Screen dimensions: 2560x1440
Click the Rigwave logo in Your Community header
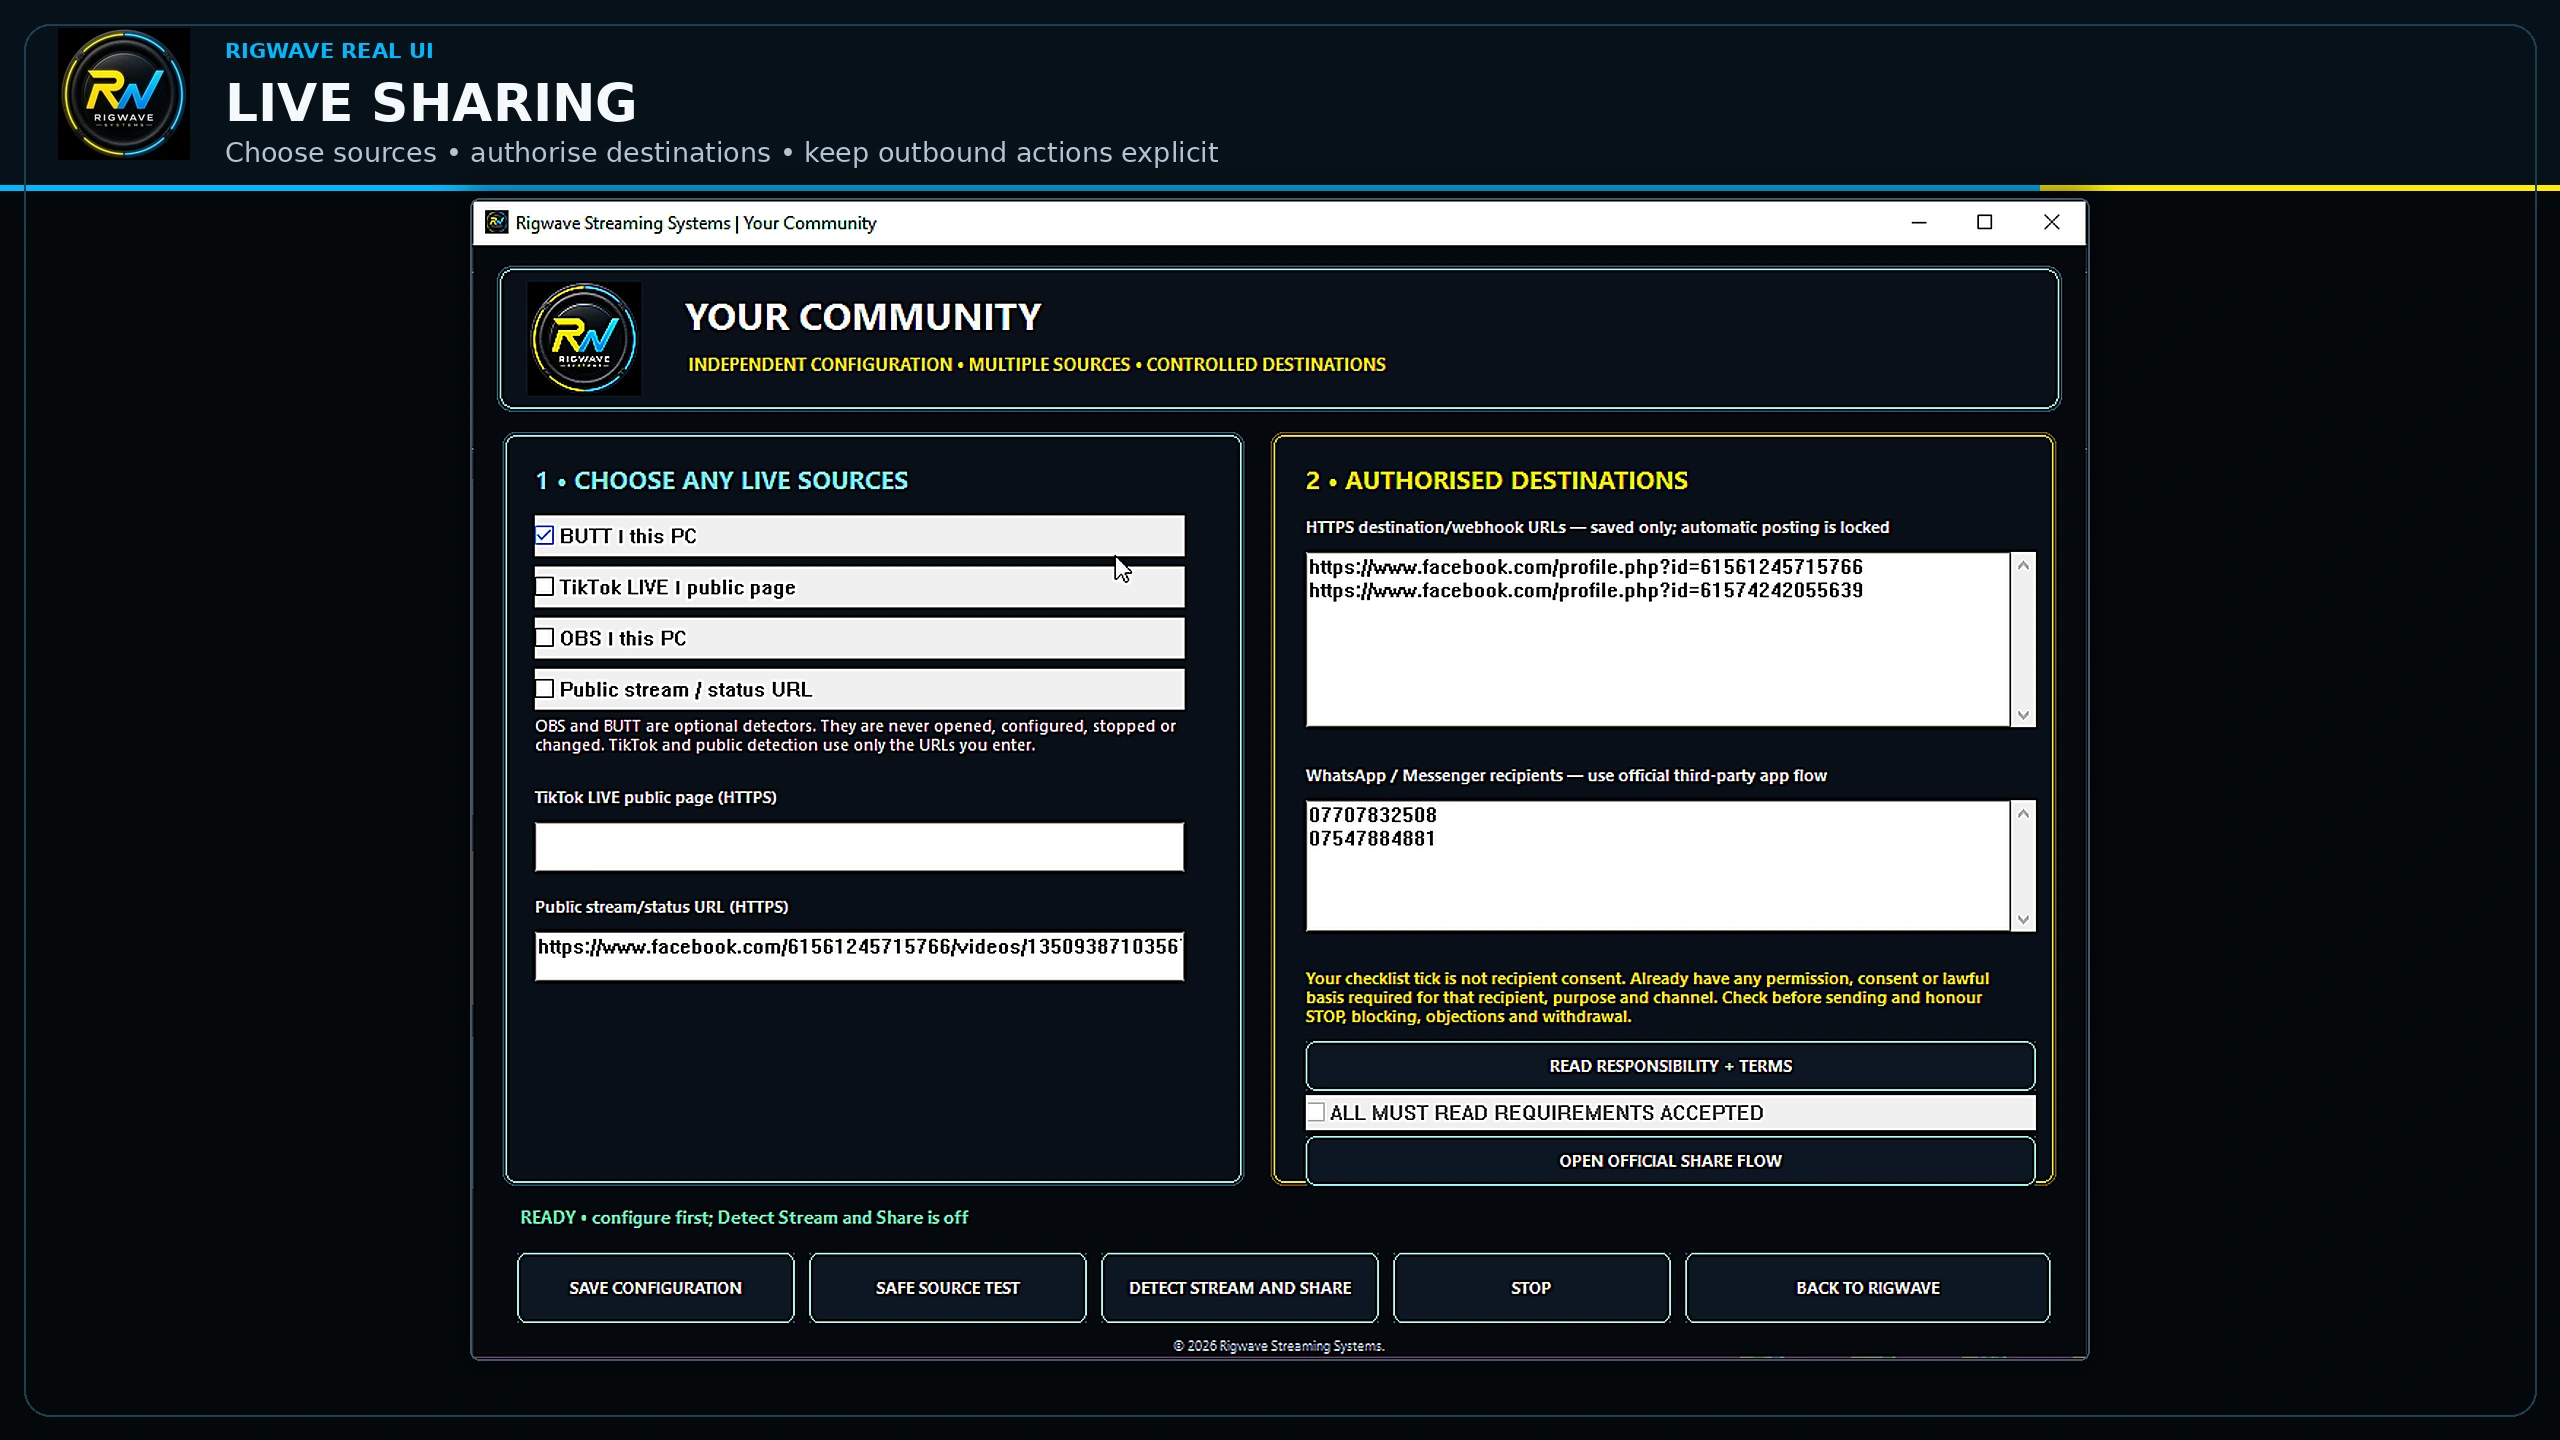[584, 338]
